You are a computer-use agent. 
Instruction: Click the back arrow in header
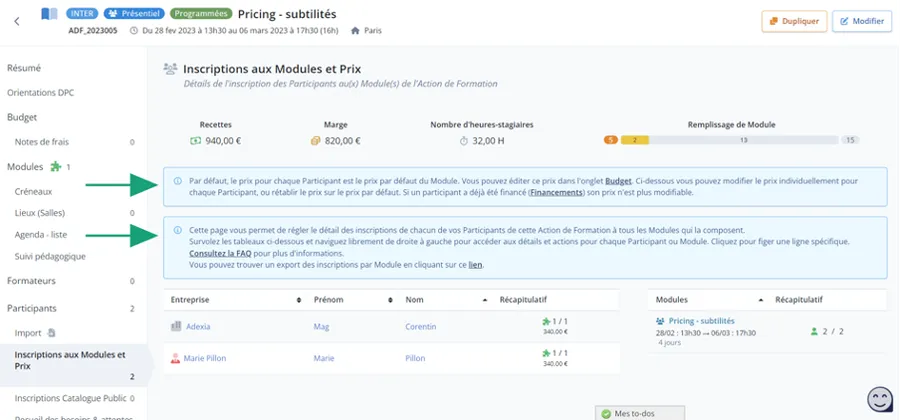point(17,21)
